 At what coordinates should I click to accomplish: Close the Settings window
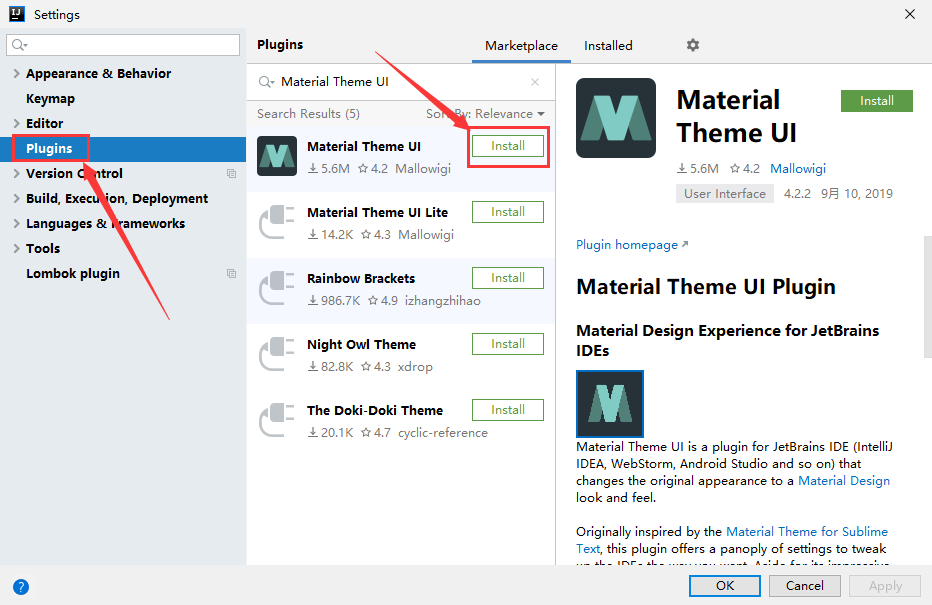(909, 14)
